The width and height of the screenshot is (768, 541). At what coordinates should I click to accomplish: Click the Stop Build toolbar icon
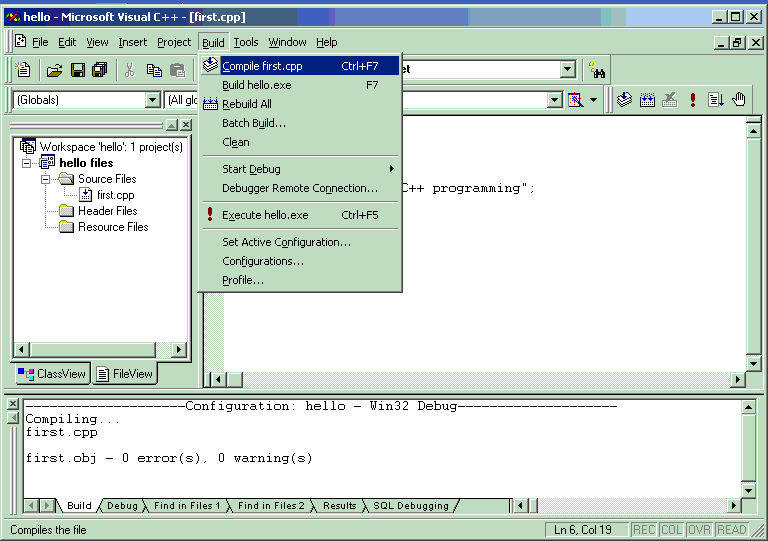pyautogui.click(x=670, y=100)
